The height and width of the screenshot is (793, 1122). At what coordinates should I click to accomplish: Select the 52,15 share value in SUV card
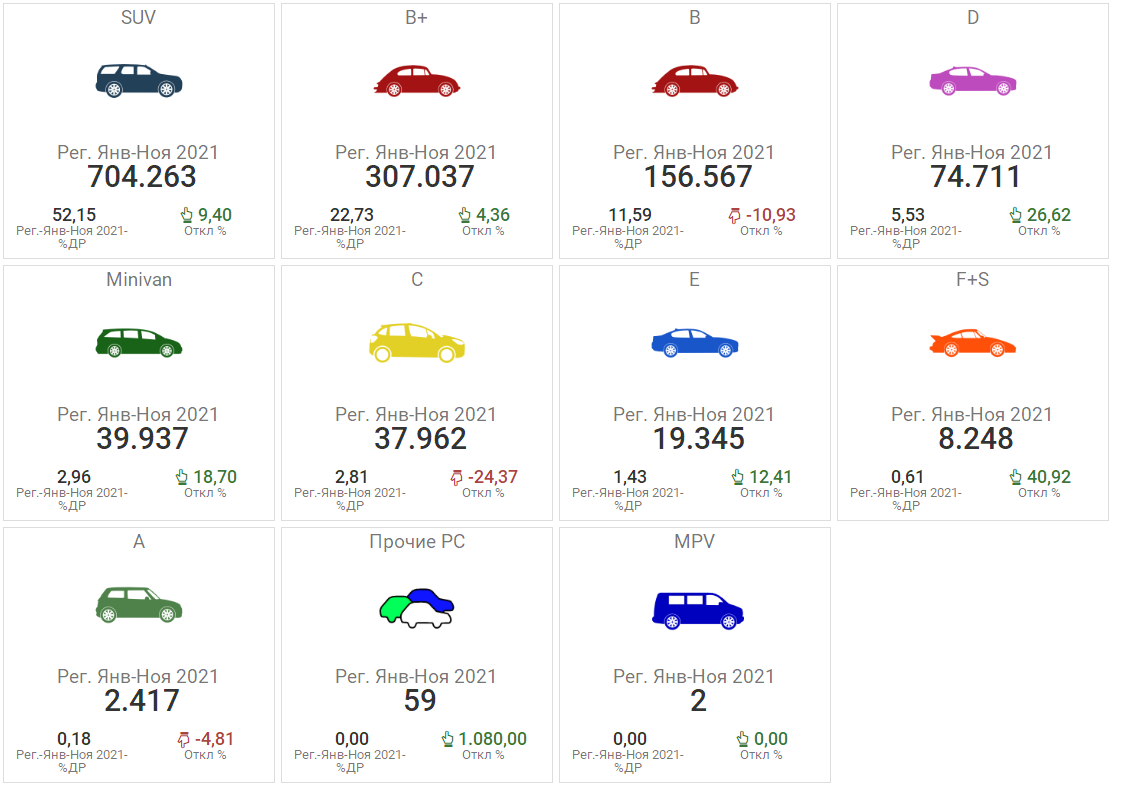pos(74,215)
